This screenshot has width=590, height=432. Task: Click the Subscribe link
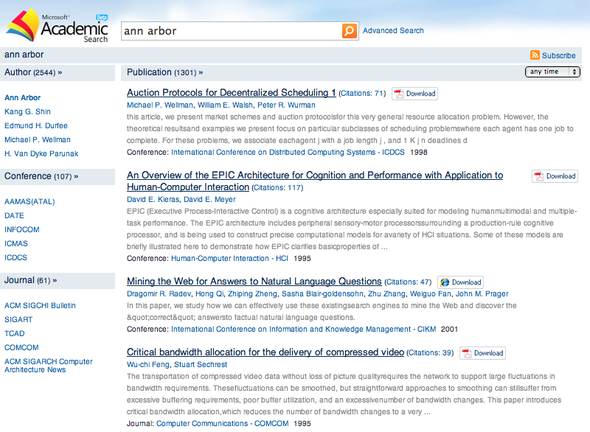click(559, 55)
